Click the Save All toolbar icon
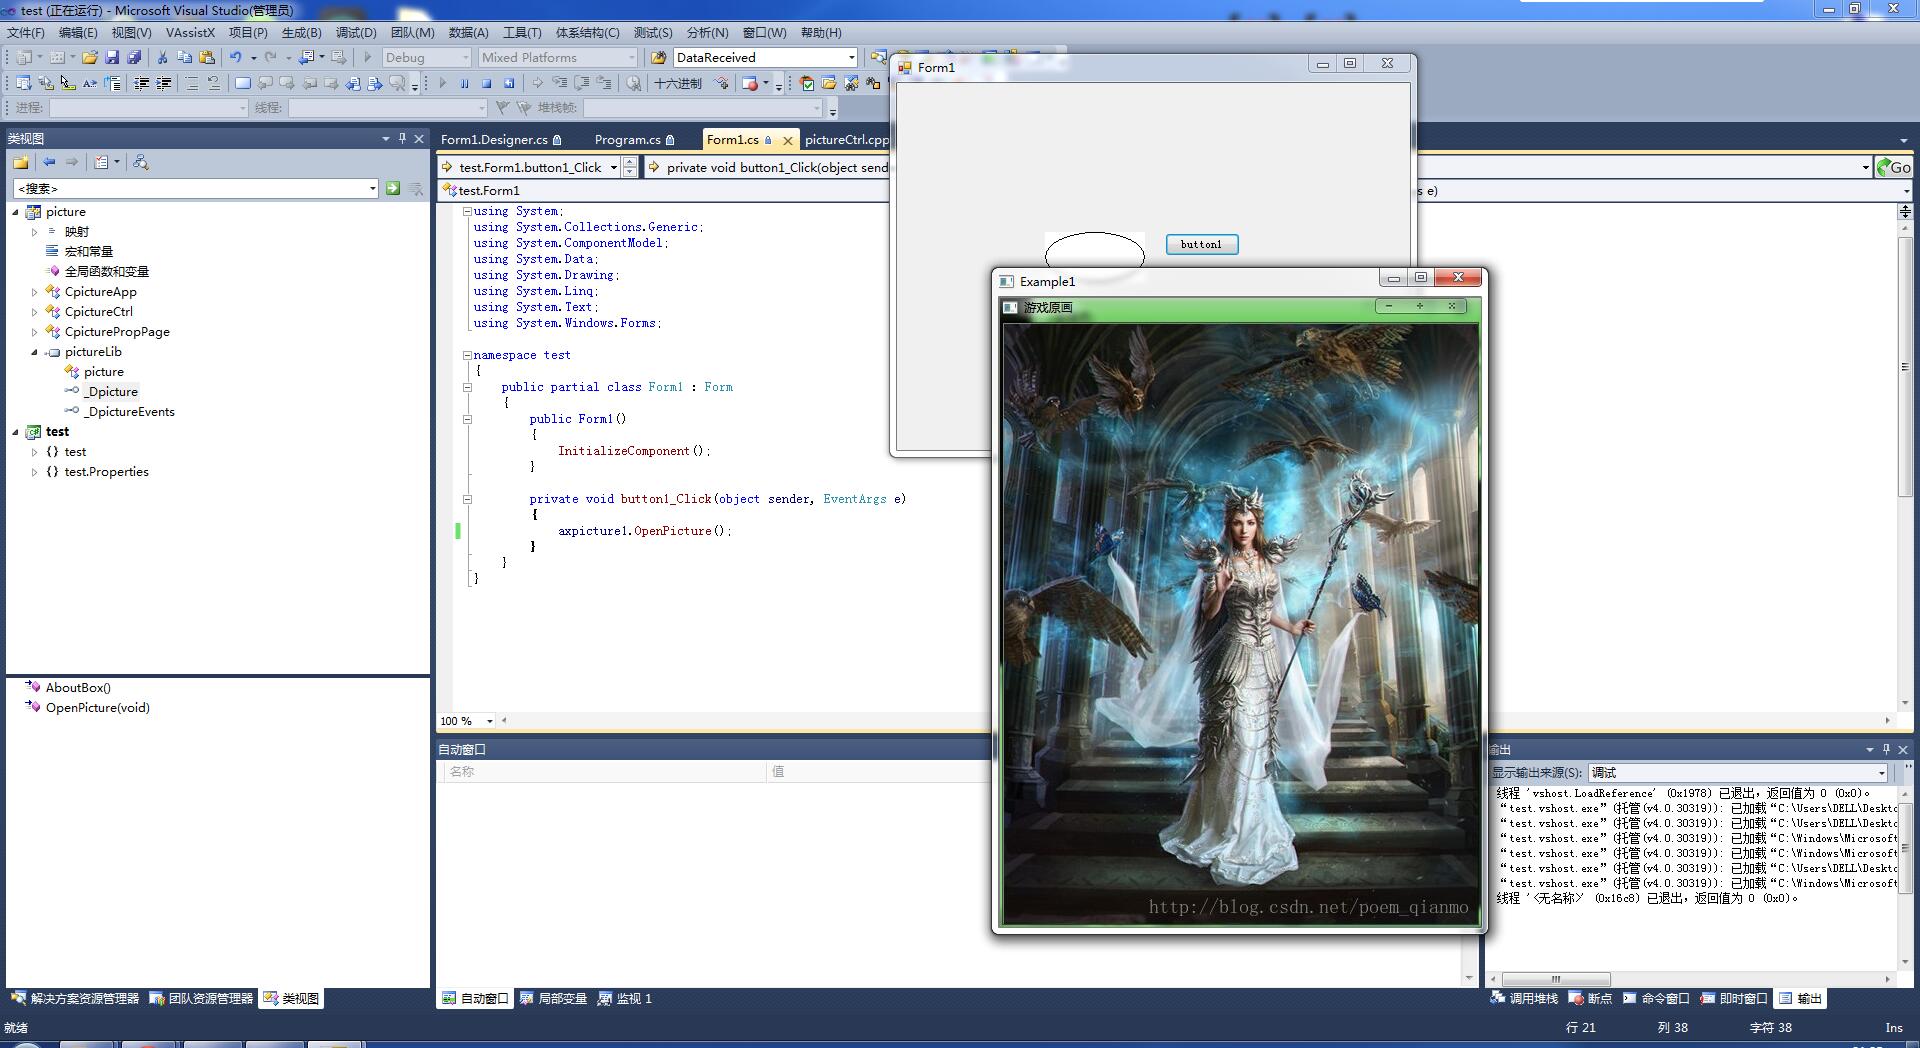Viewport: 1920px width, 1048px height. click(x=133, y=58)
